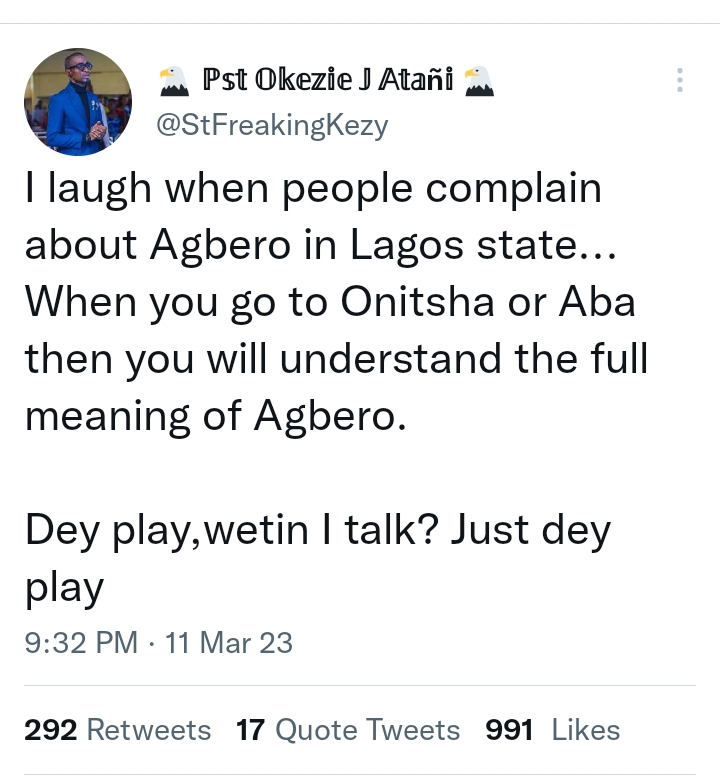Open Pst Okezie J Atañi's profile name
720x781 pixels.
coord(328,80)
